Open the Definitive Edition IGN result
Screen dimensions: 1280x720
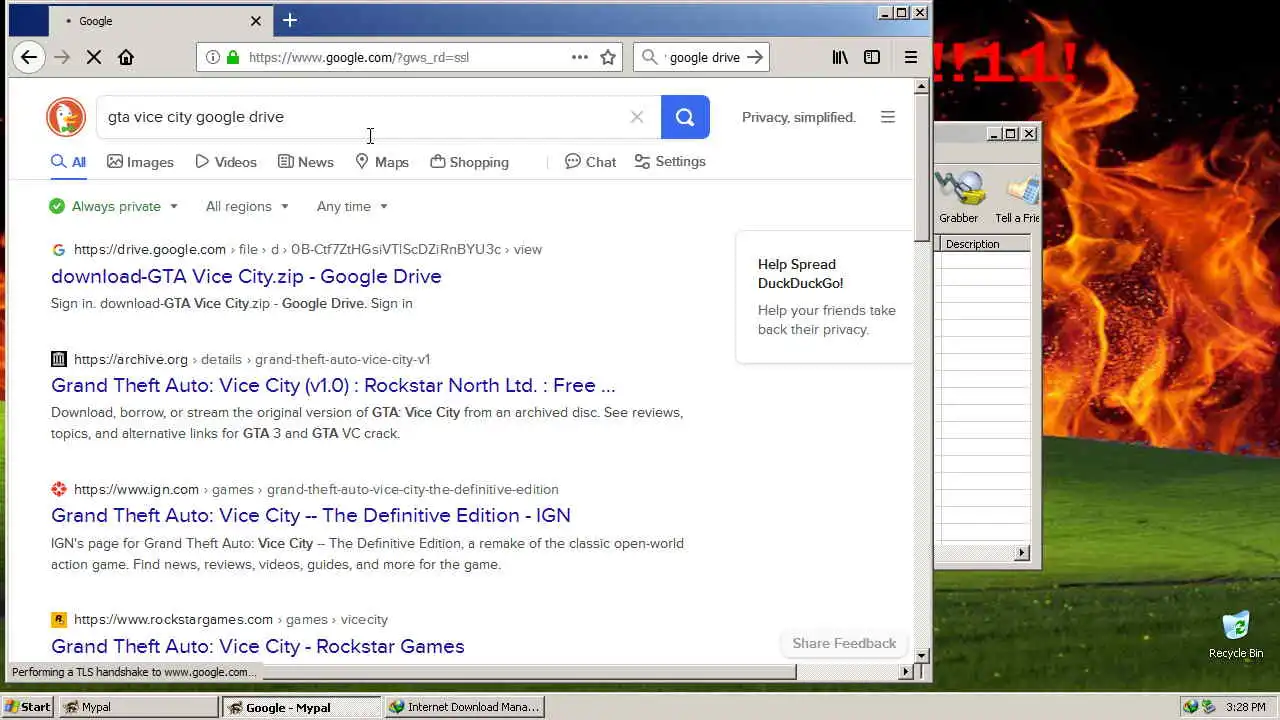click(311, 515)
